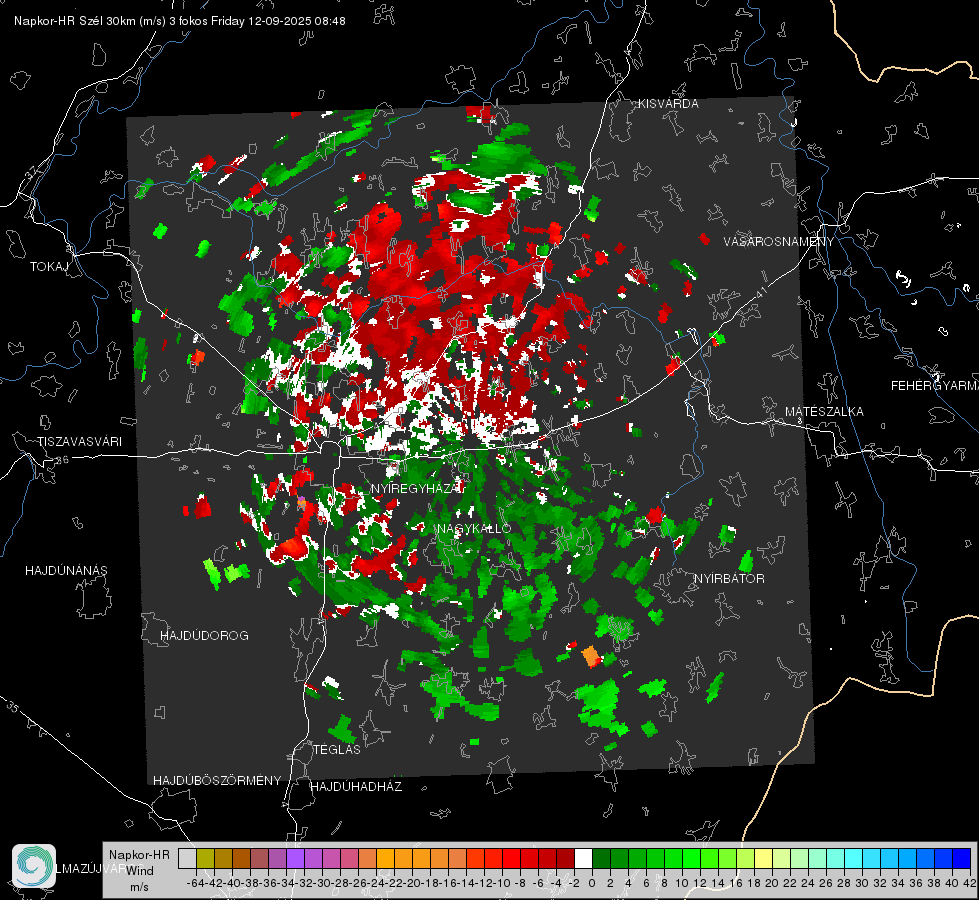Click the Napkor-HR Wind m/s legend label
979x900 pixels.
point(139,871)
